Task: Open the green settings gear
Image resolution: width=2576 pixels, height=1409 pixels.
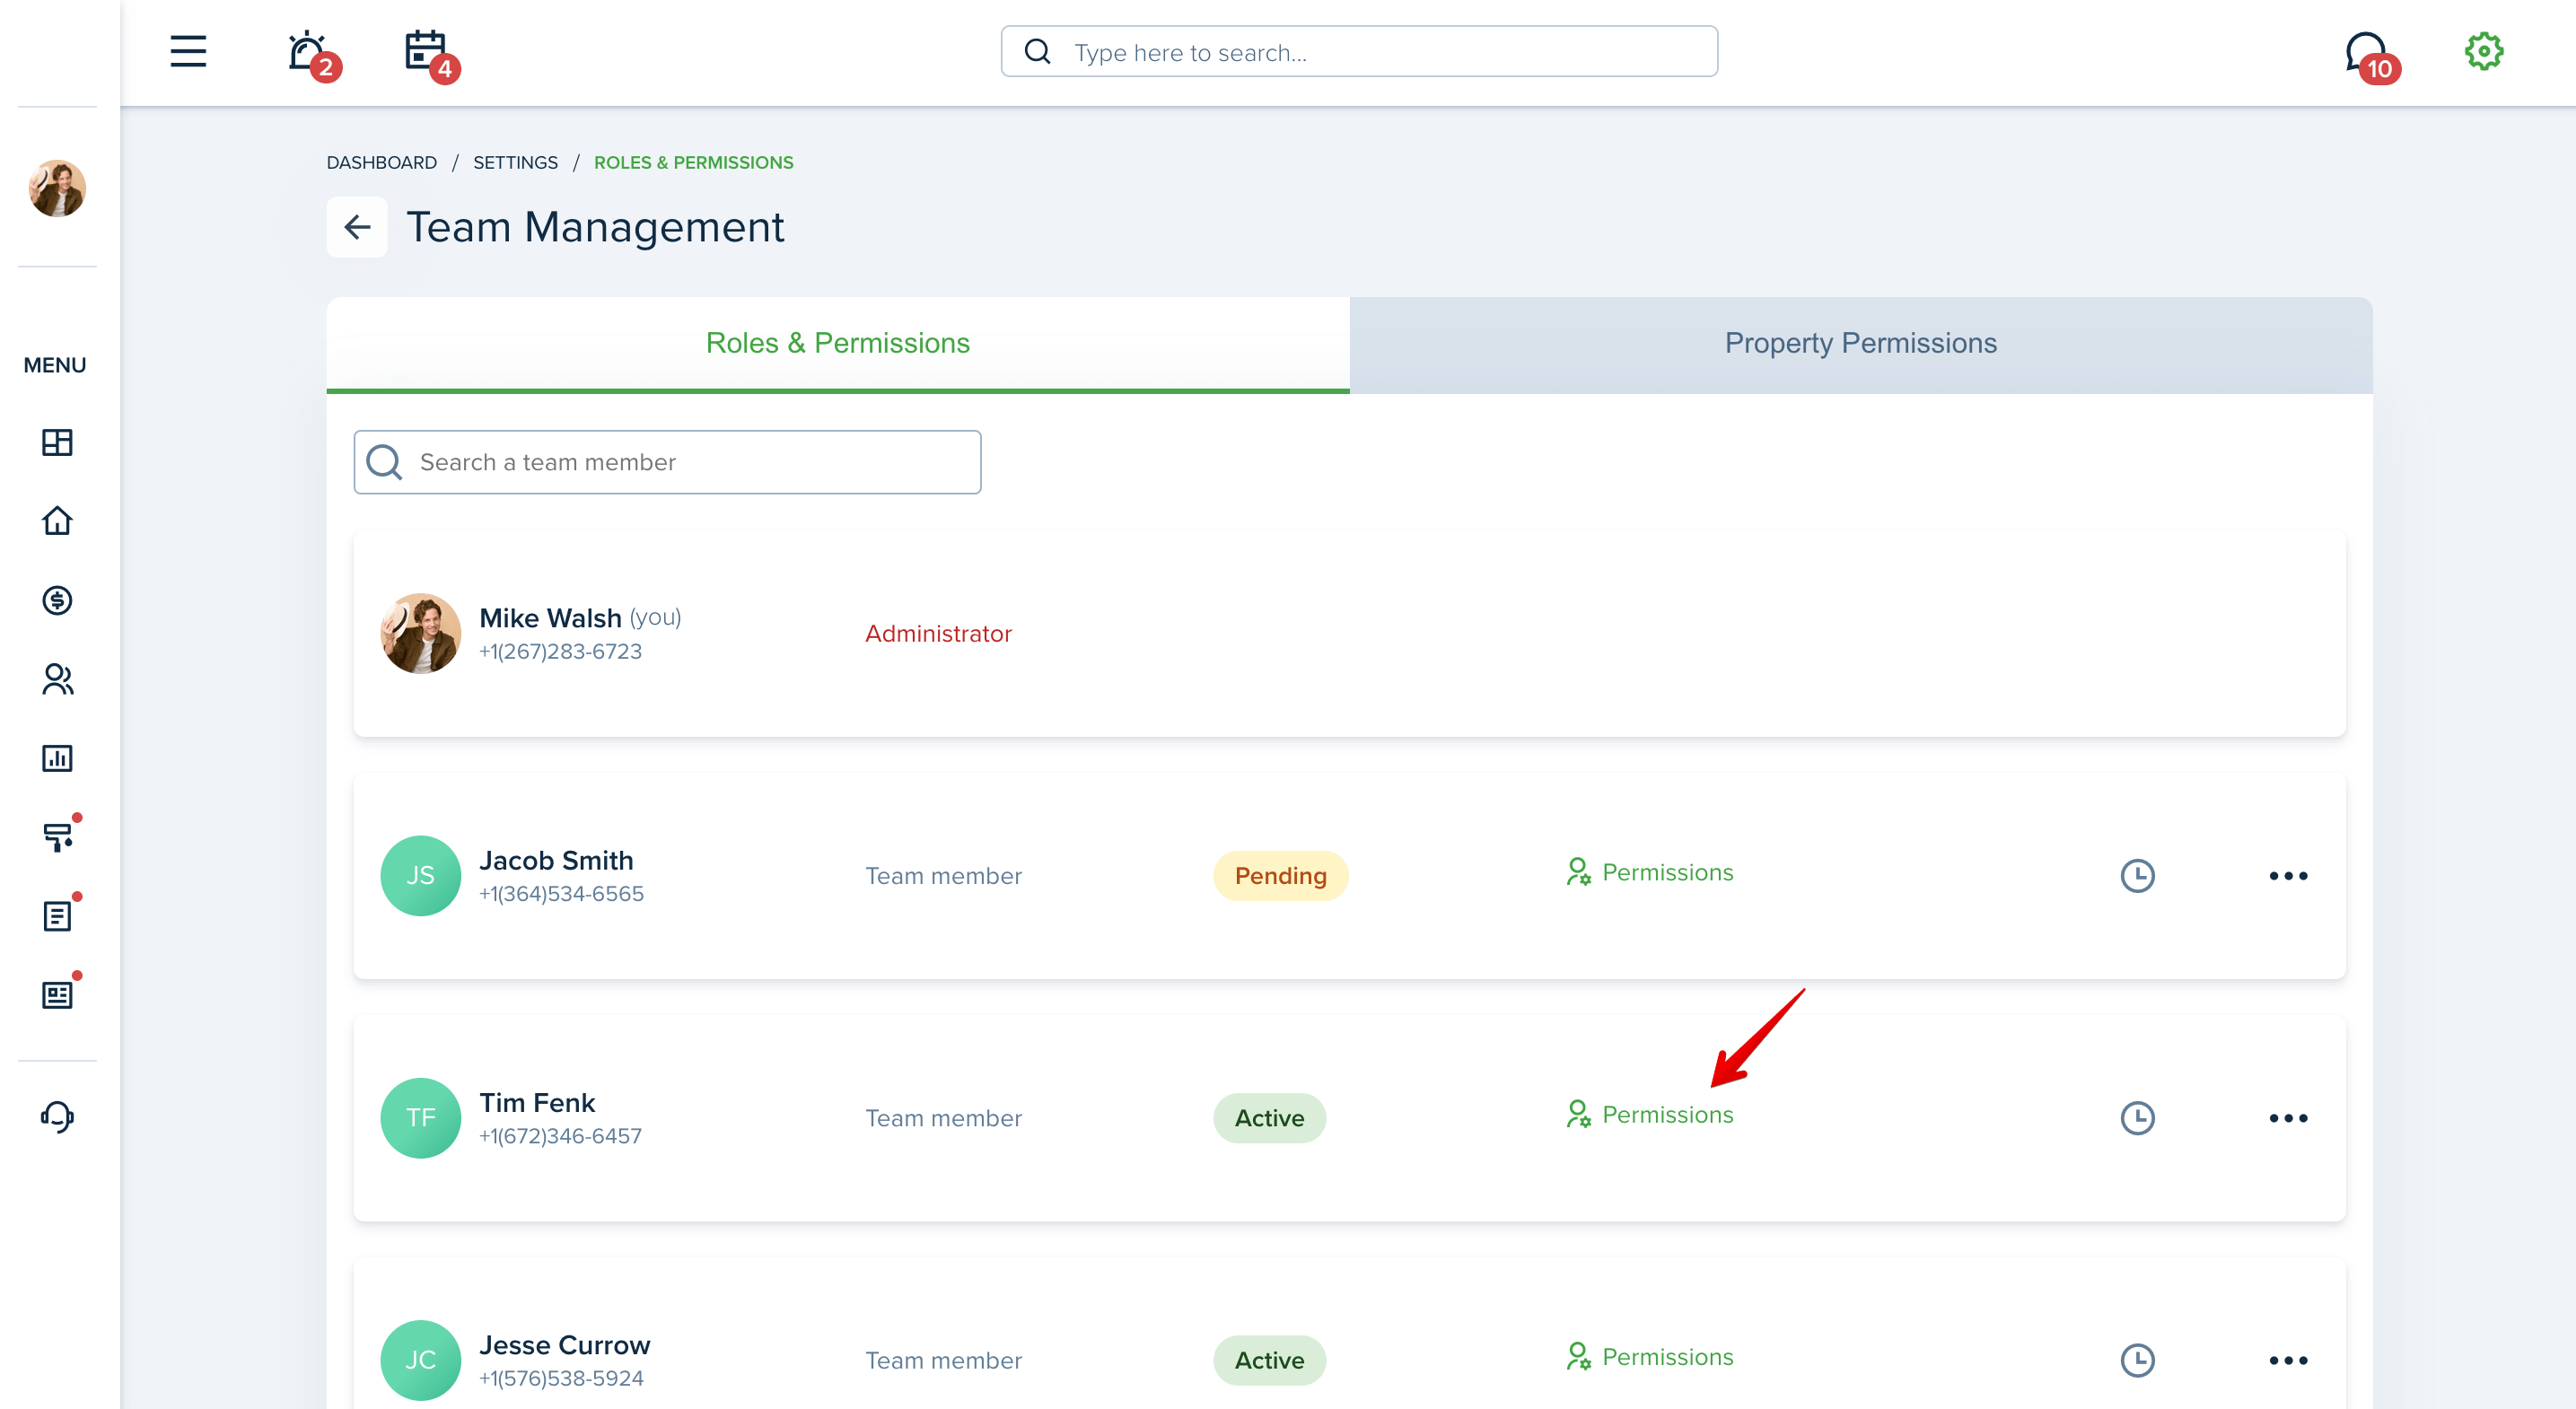Action: 2483,51
